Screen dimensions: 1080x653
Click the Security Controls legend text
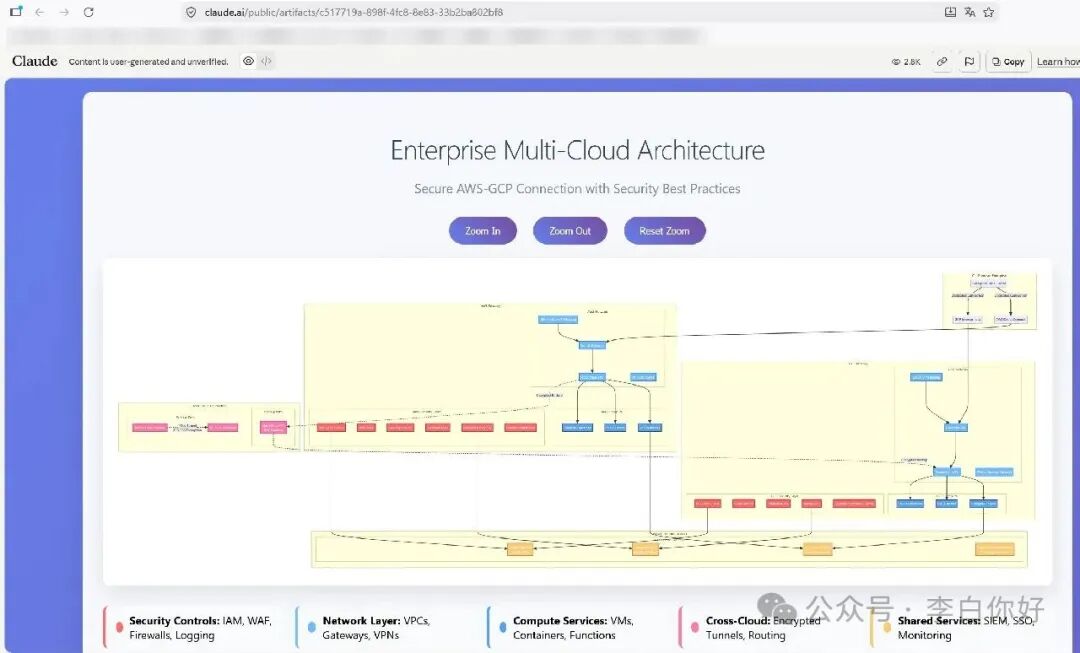tap(200, 628)
